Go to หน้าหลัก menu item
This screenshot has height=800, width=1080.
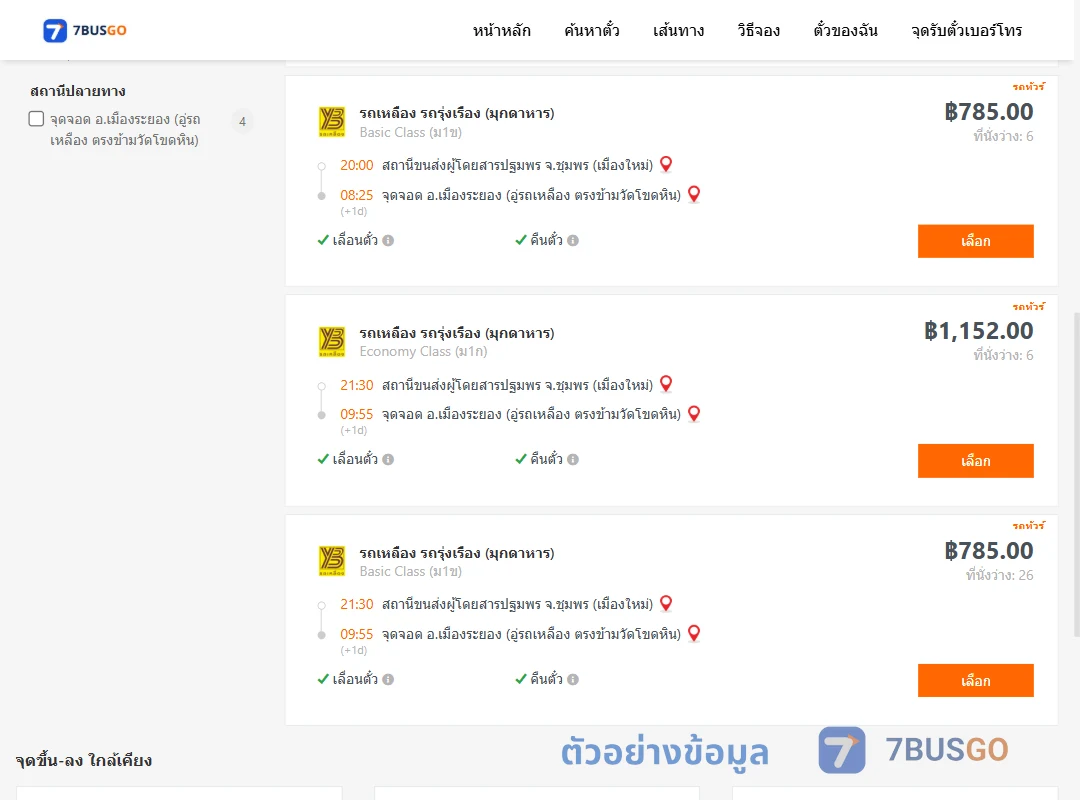click(501, 30)
